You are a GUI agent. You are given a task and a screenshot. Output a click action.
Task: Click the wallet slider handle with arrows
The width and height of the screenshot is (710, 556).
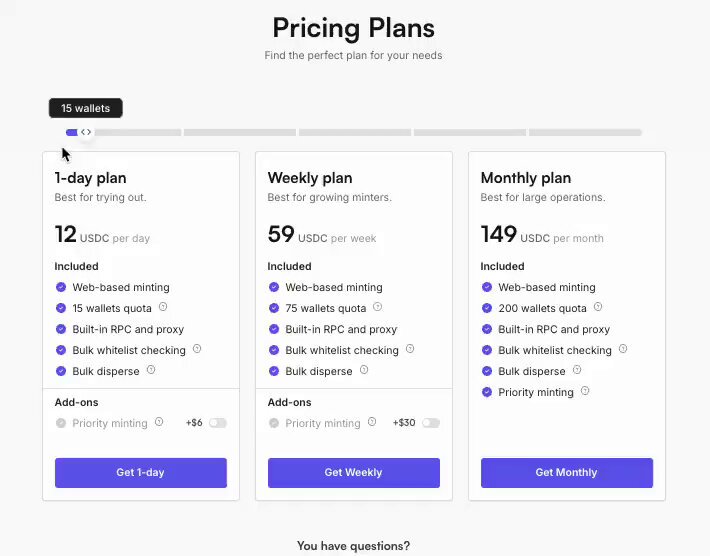[86, 132]
